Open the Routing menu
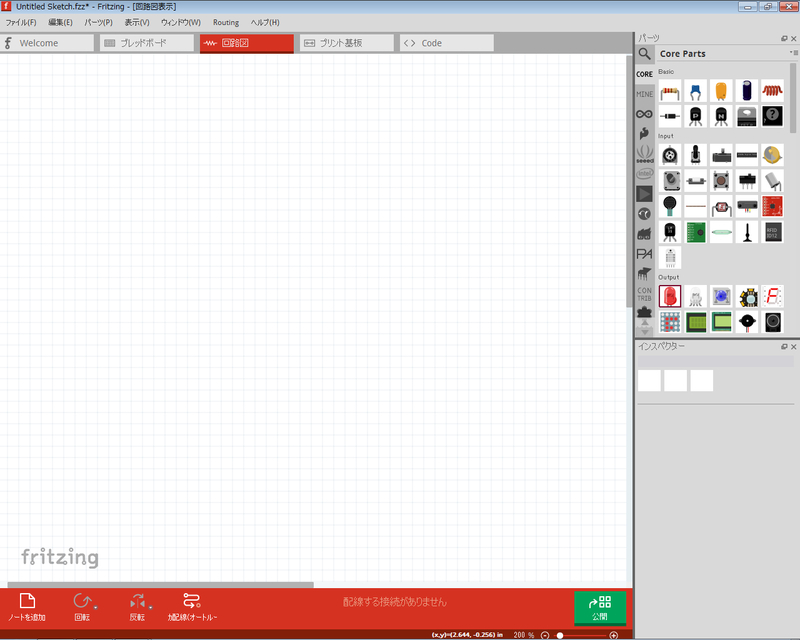Image resolution: width=800 pixels, height=640 pixels. click(x=226, y=22)
